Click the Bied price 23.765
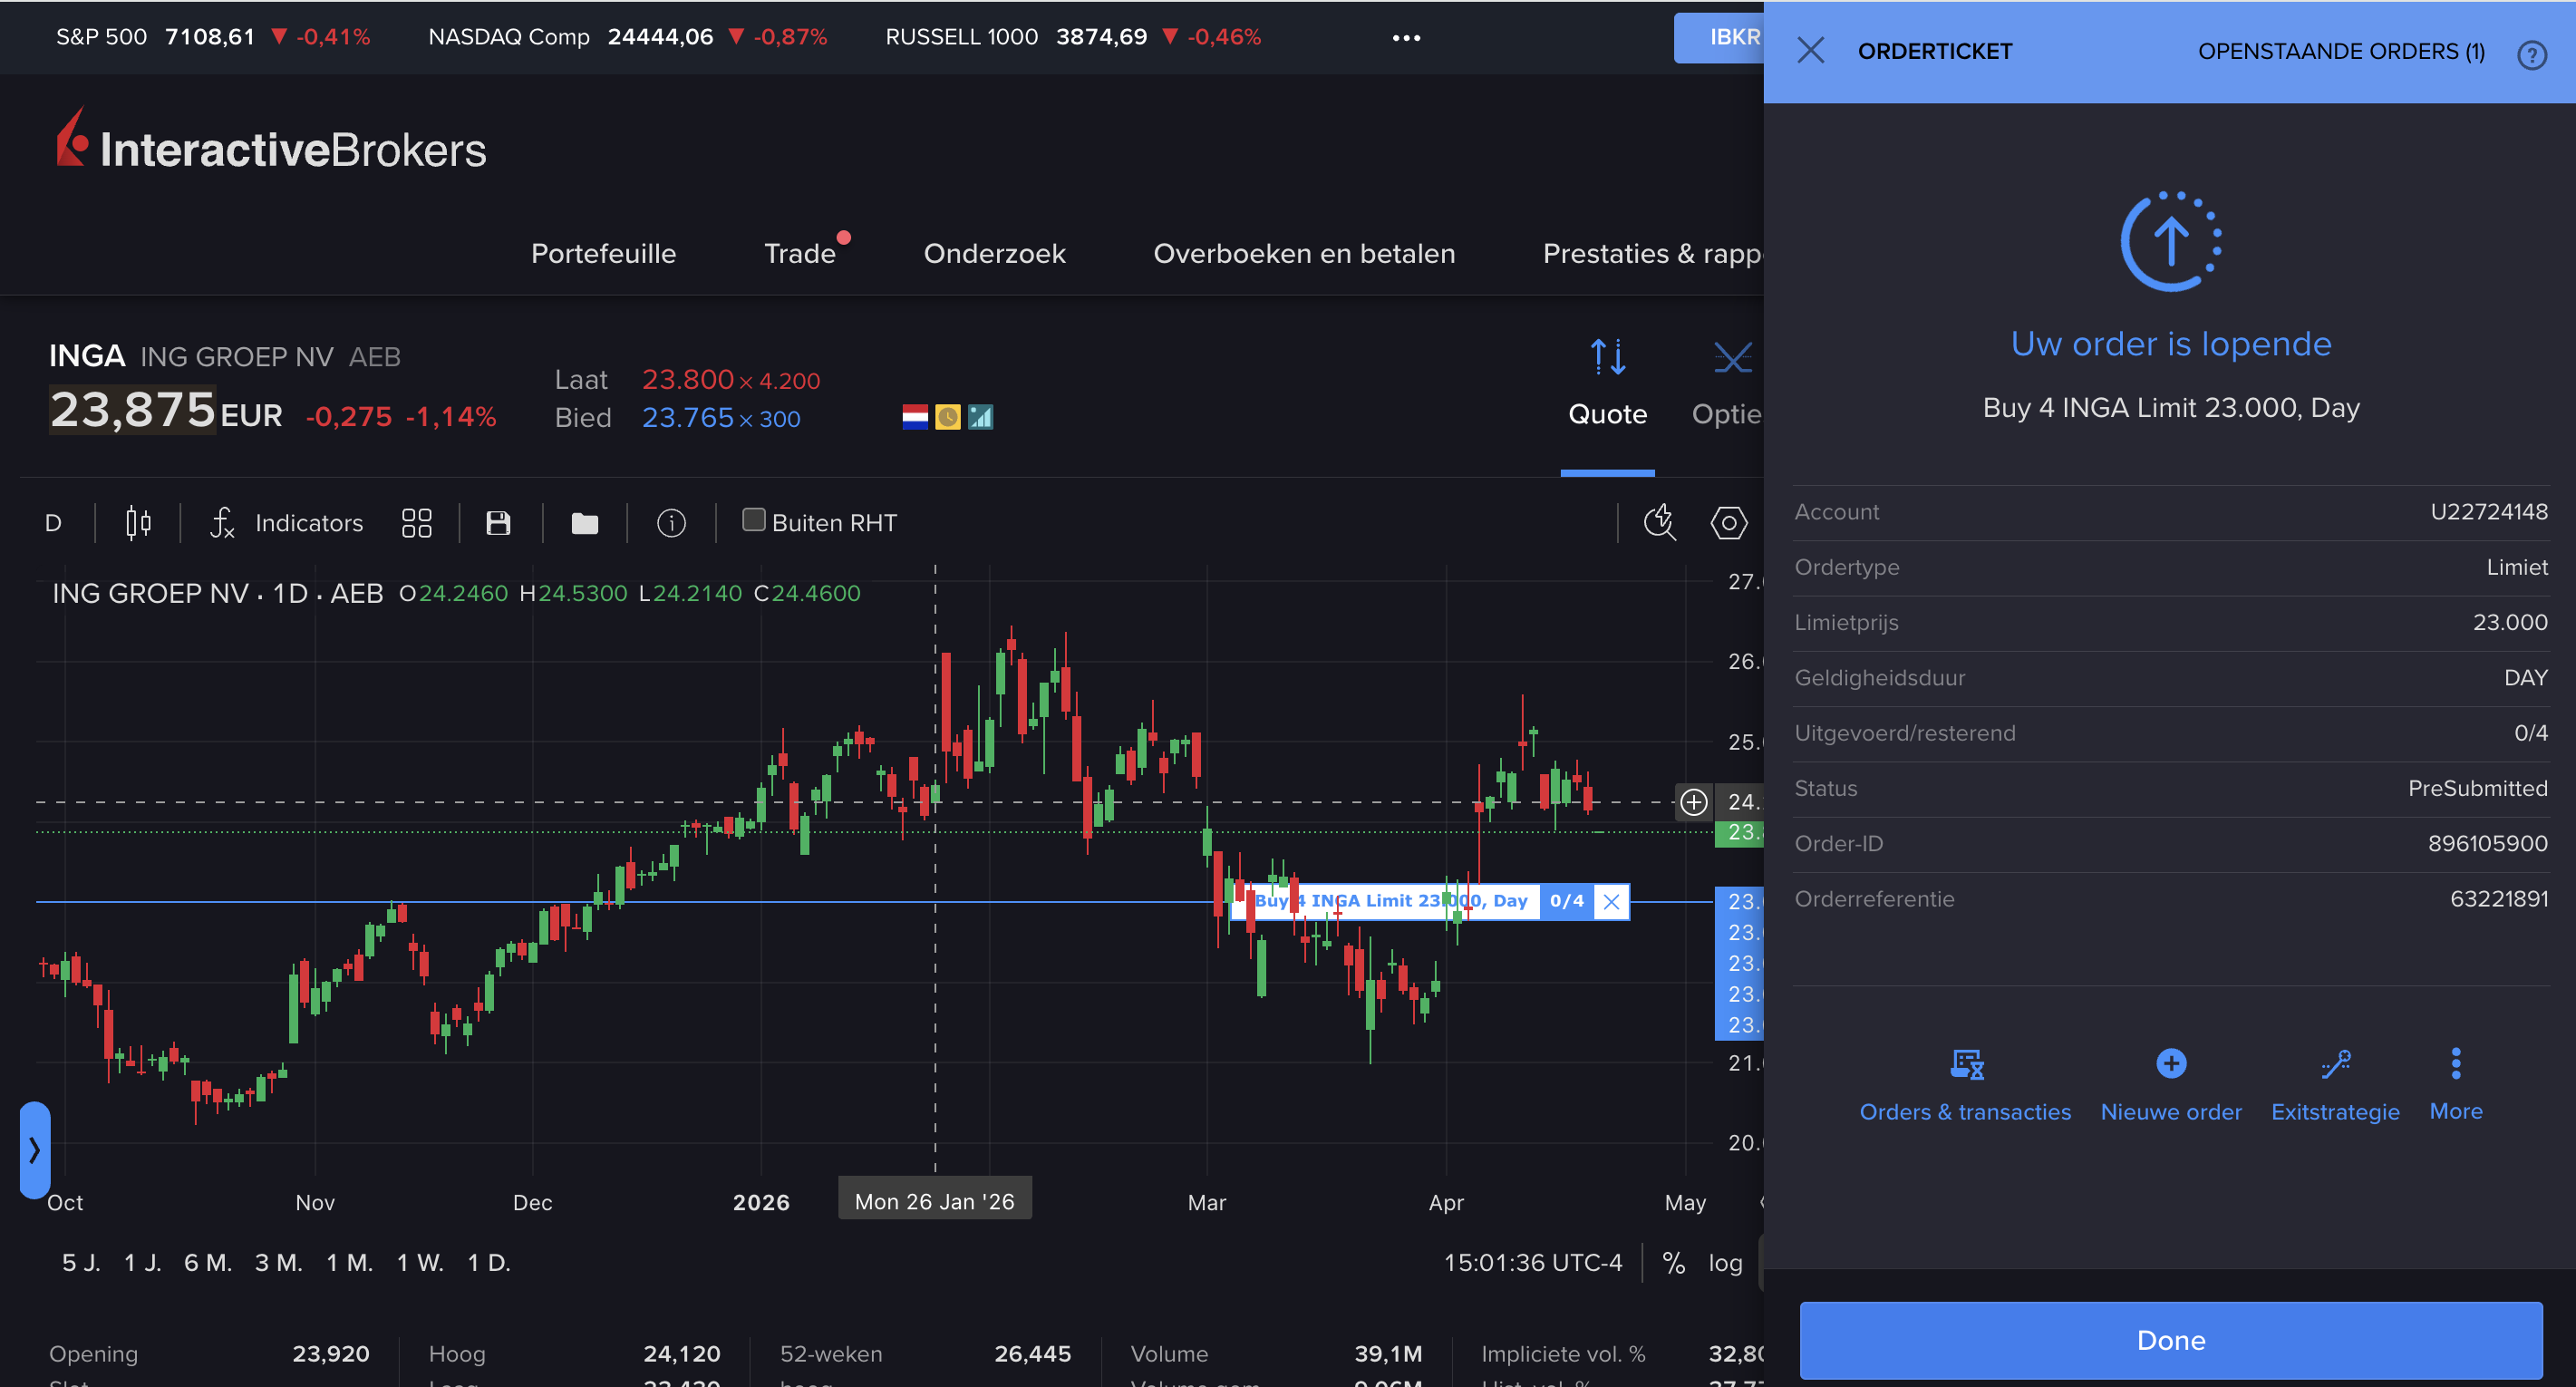Viewport: 2576px width, 1387px height. coord(687,418)
